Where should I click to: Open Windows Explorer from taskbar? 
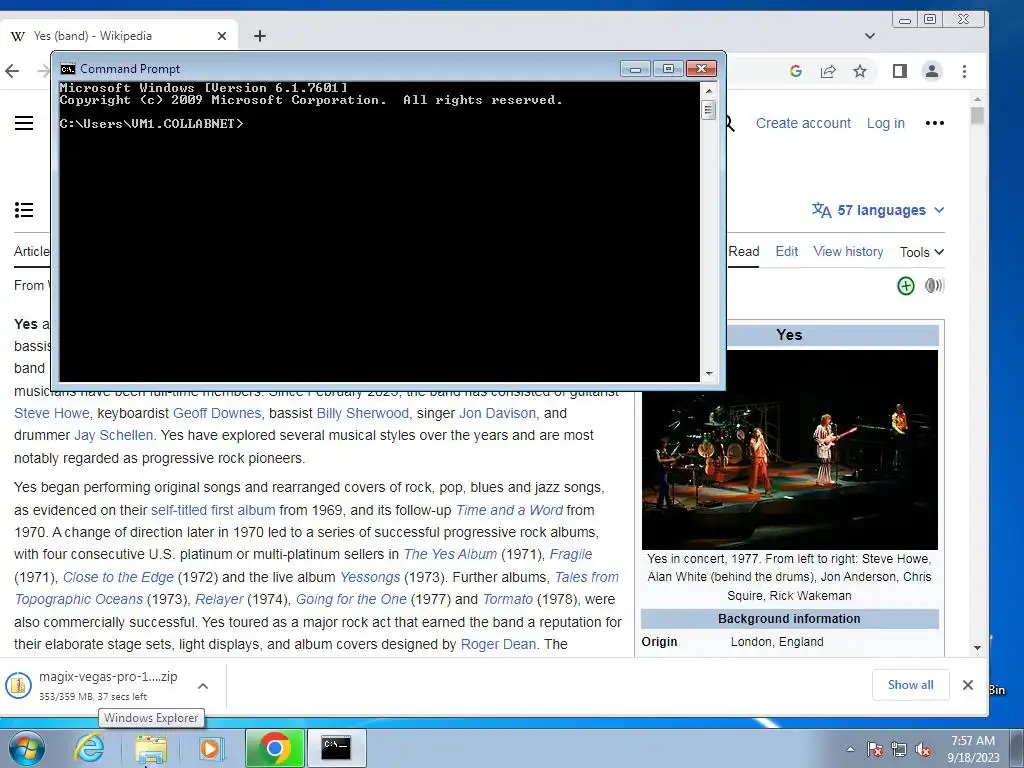[151, 748]
